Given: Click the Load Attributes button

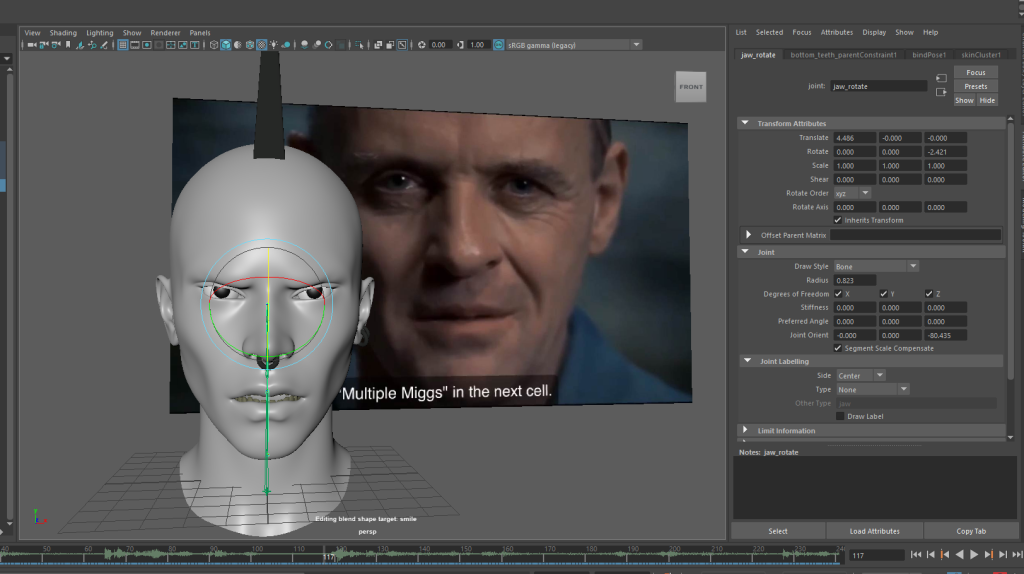Looking at the screenshot, I should click(x=874, y=531).
